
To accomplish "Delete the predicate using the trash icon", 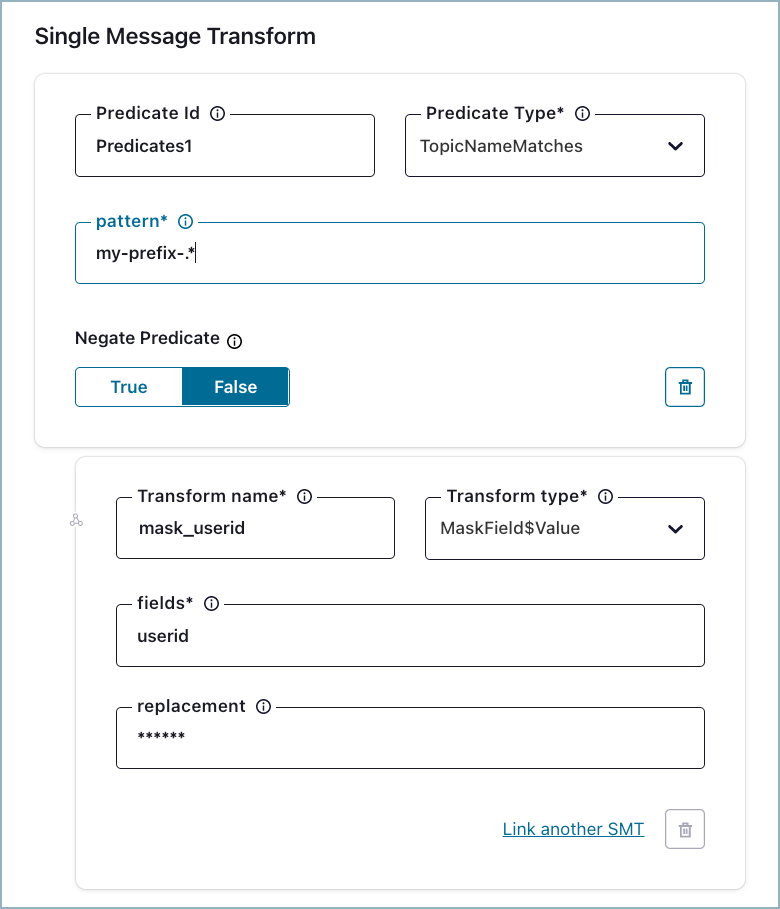I will click(x=685, y=387).
